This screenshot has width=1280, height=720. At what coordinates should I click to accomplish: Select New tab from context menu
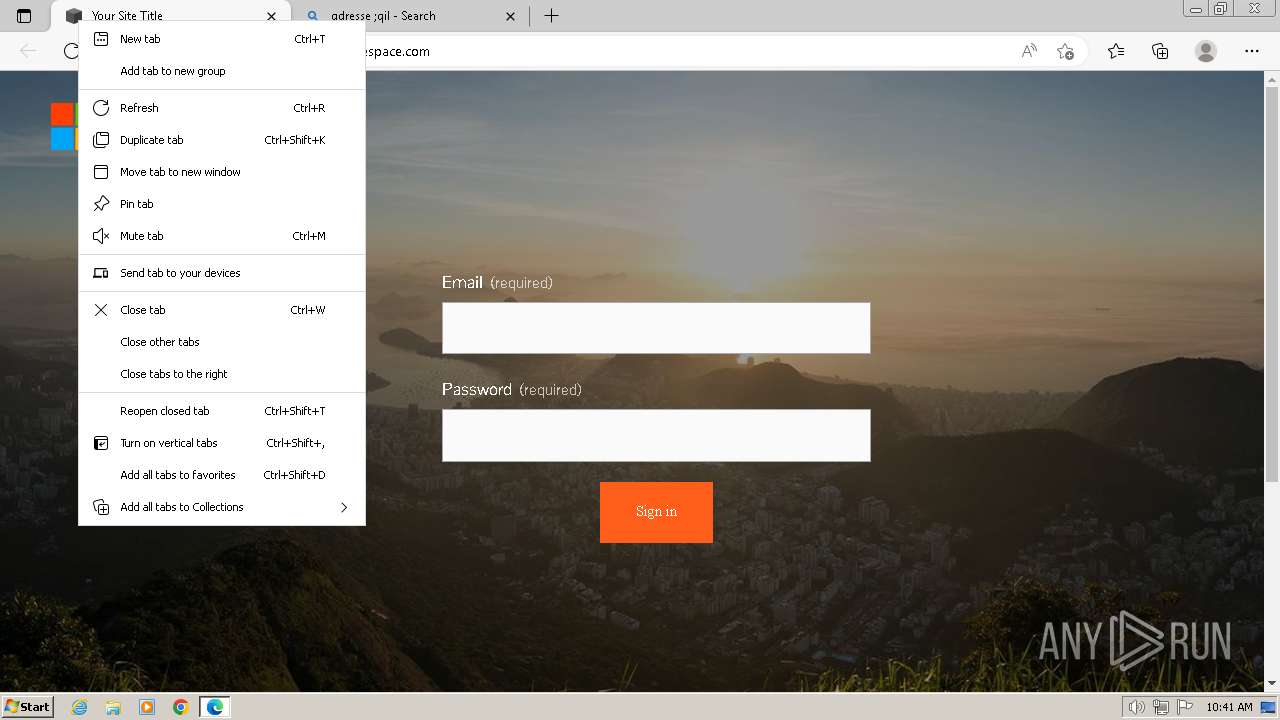pos(222,39)
